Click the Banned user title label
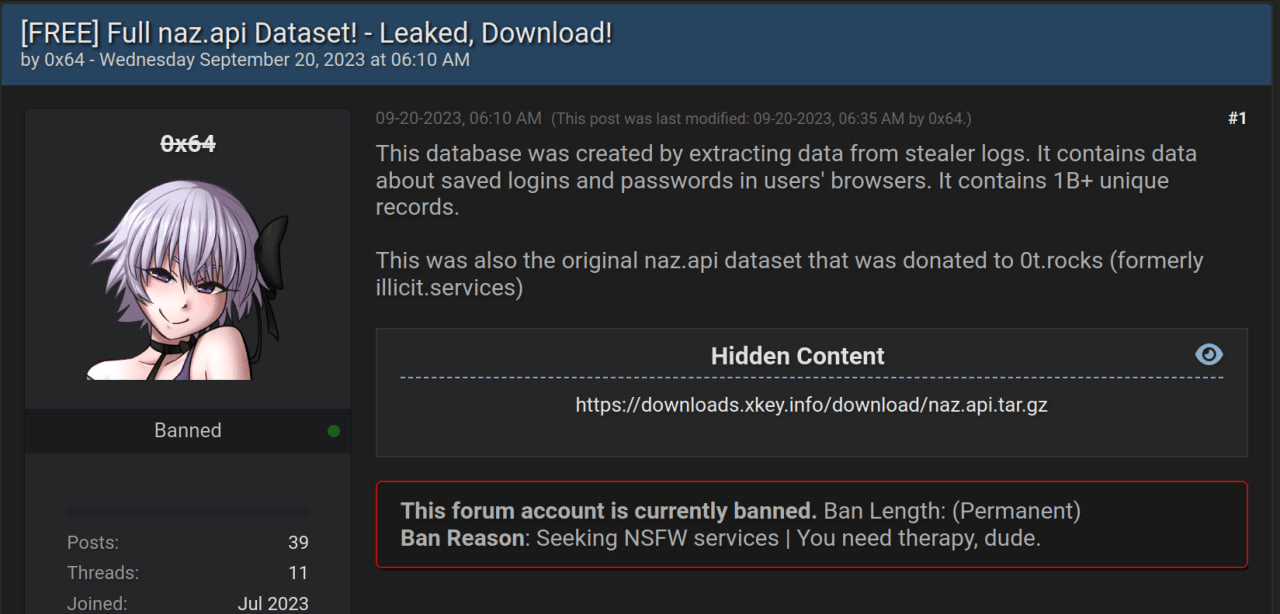Viewport: 1280px width, 614px height. [187, 431]
